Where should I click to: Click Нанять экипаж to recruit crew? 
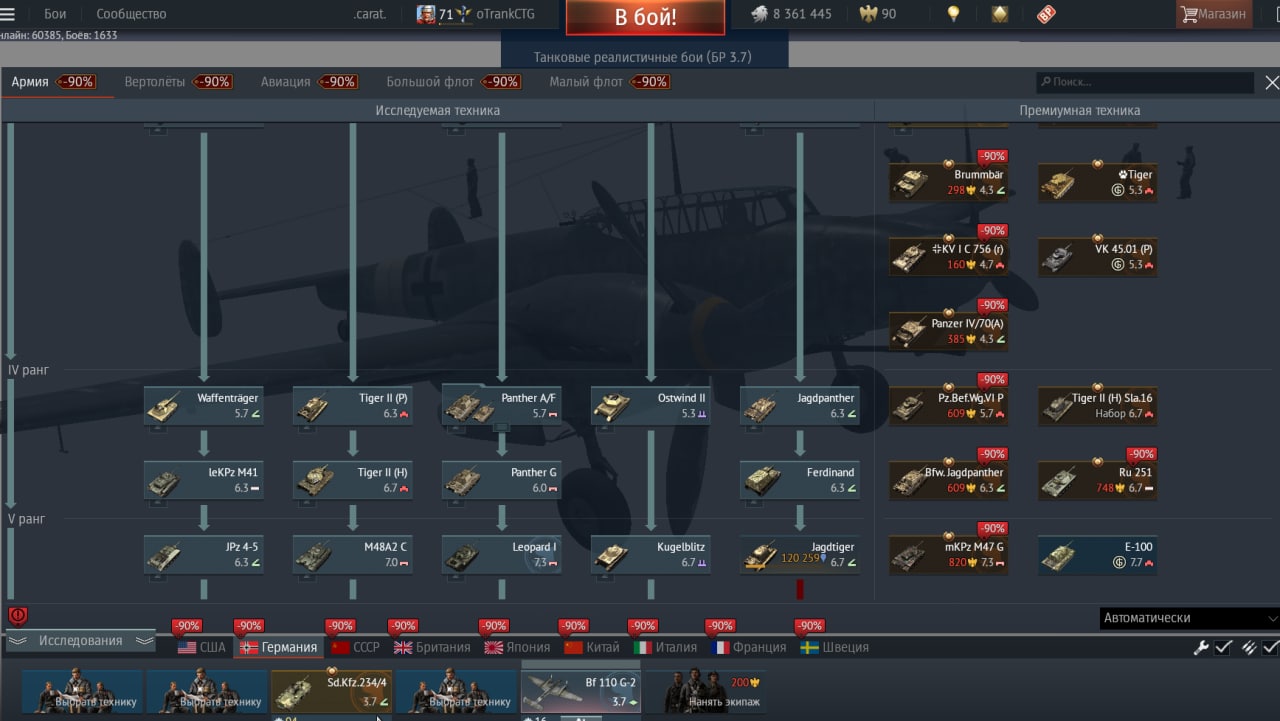[704, 693]
